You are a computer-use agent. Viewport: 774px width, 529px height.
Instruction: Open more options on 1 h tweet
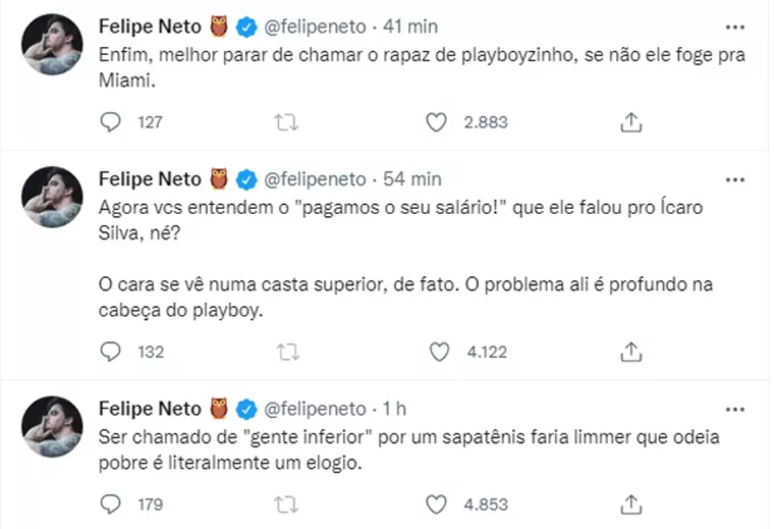[x=735, y=409]
